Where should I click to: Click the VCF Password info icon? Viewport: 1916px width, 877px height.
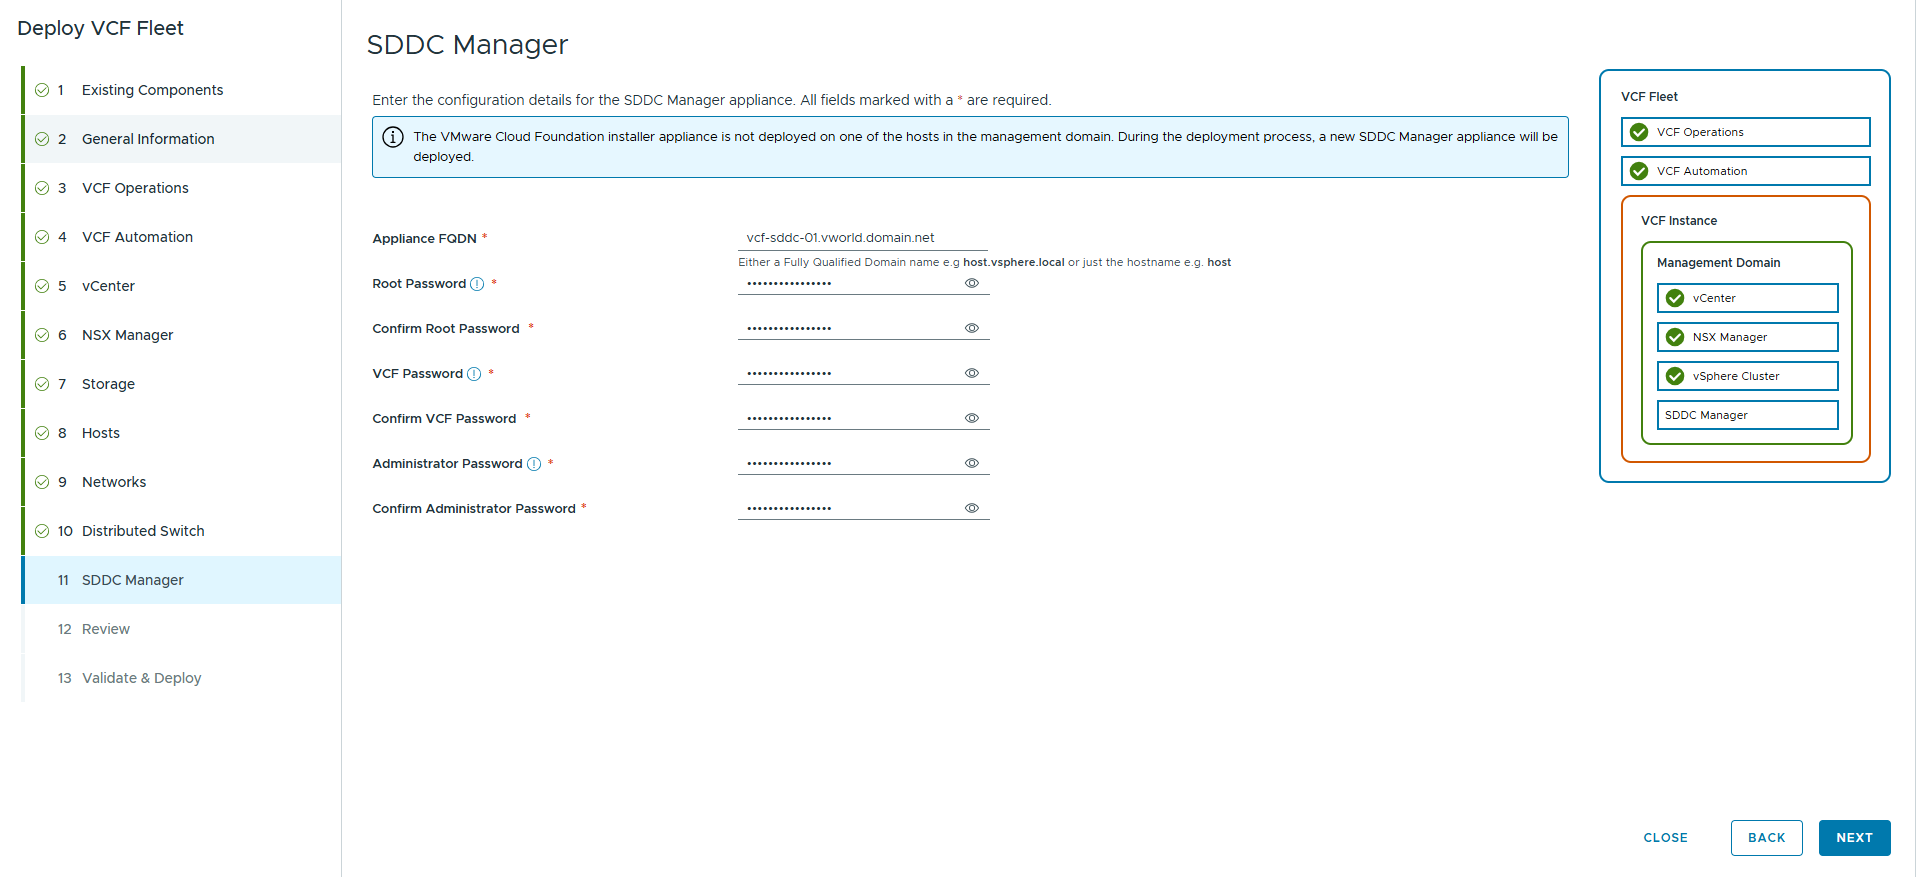point(474,374)
